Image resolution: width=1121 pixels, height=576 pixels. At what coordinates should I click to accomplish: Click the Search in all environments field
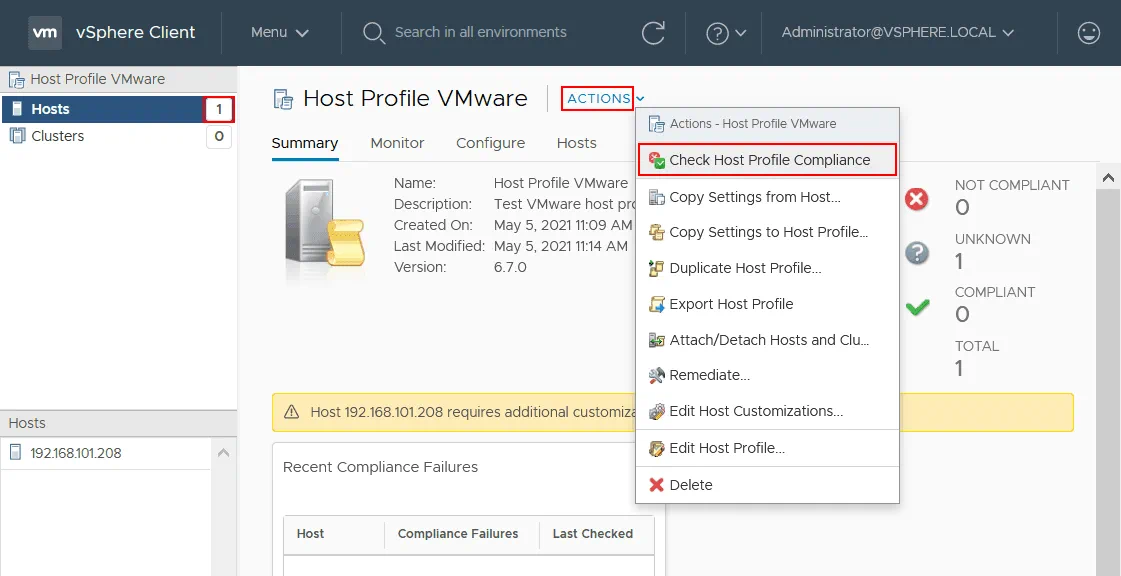480,33
